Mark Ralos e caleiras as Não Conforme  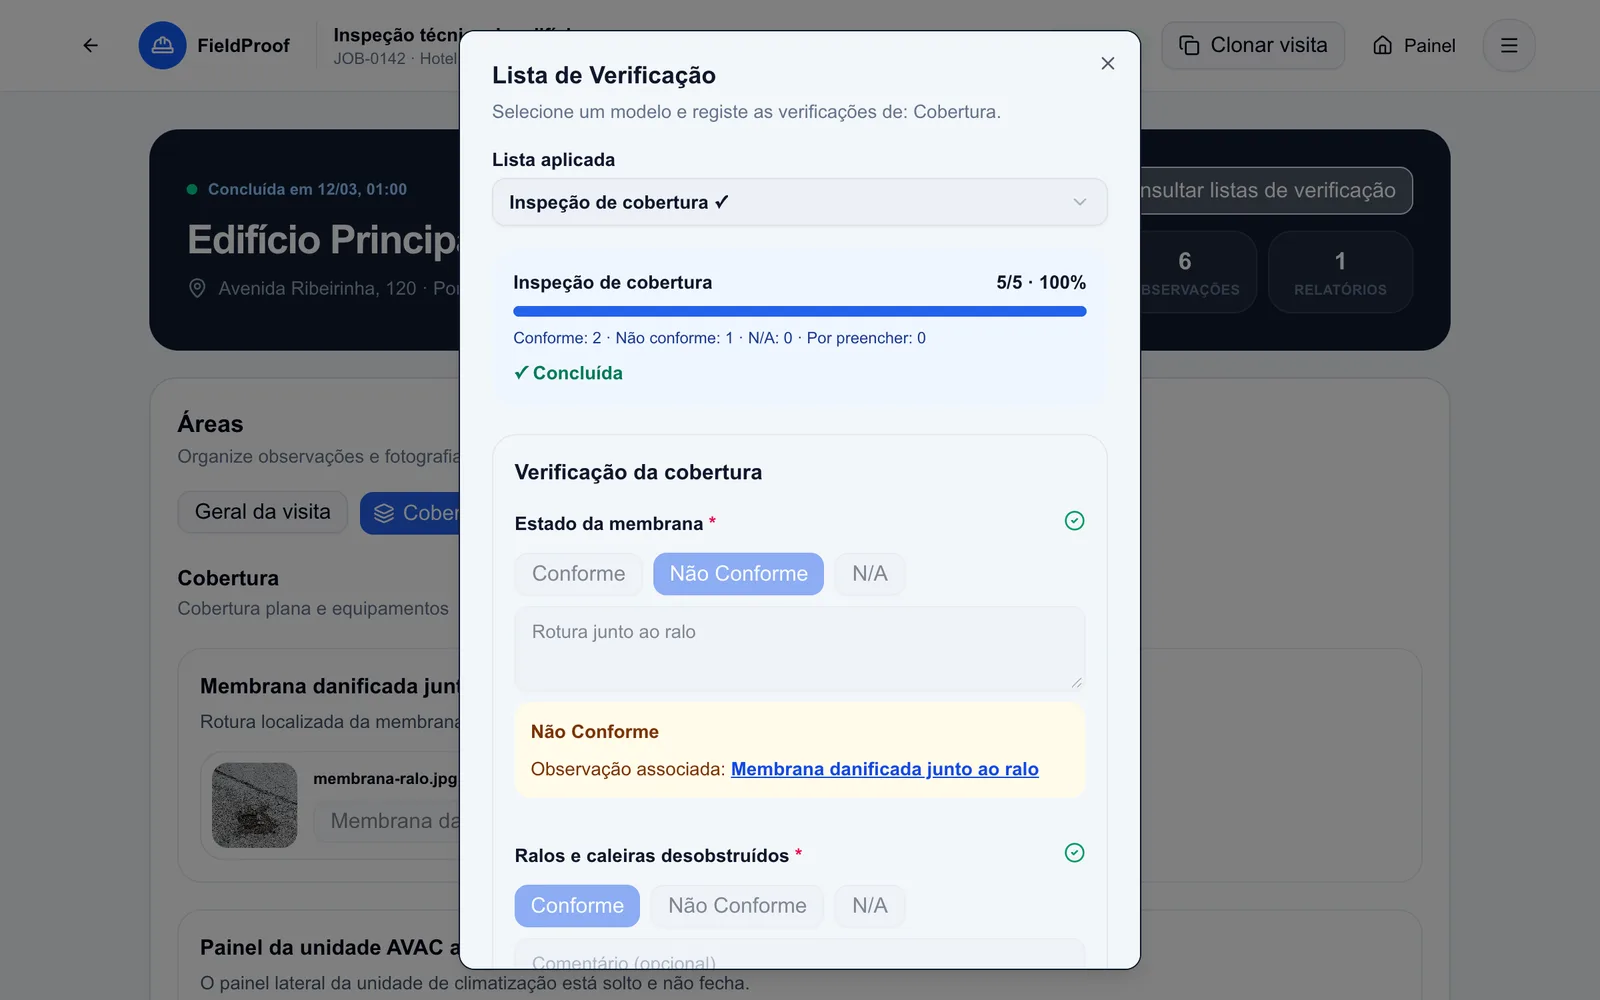tap(737, 906)
